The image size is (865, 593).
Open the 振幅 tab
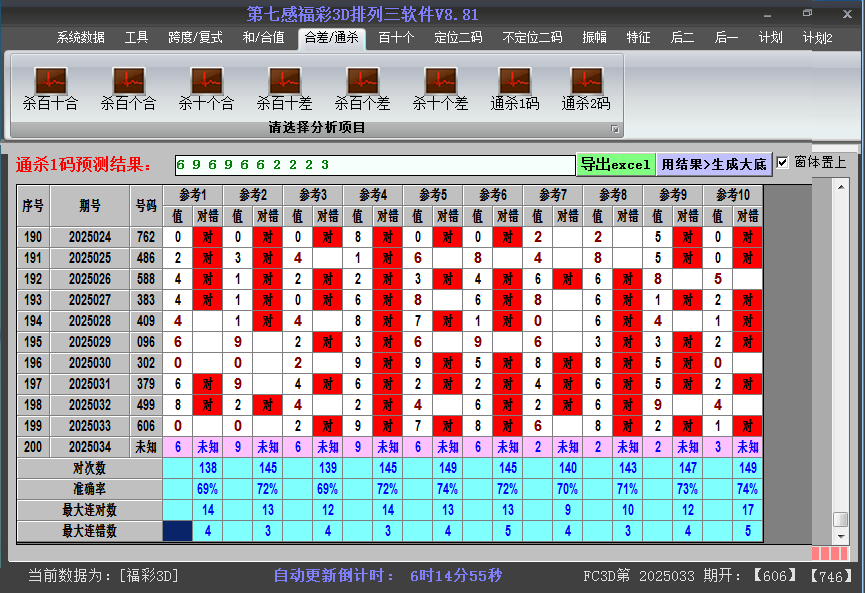point(594,38)
